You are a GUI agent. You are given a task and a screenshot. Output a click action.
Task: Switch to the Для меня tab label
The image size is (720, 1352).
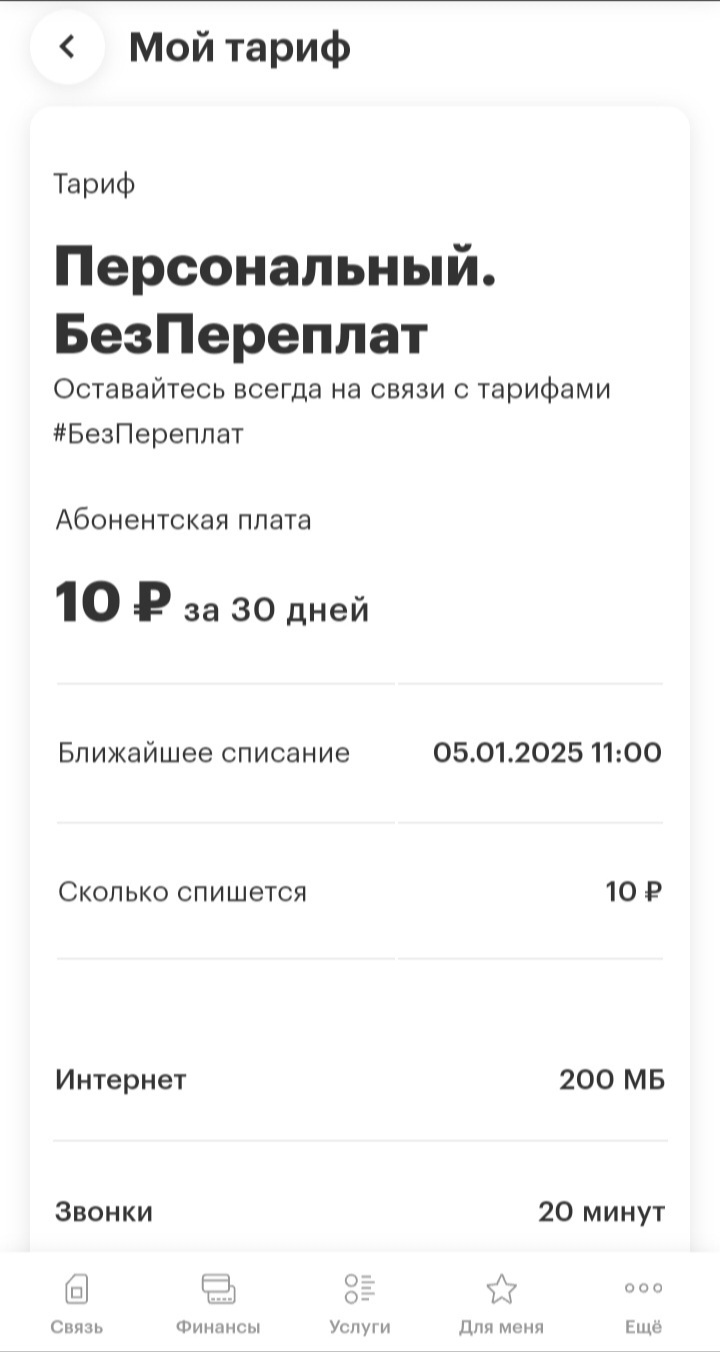pyautogui.click(x=501, y=1328)
